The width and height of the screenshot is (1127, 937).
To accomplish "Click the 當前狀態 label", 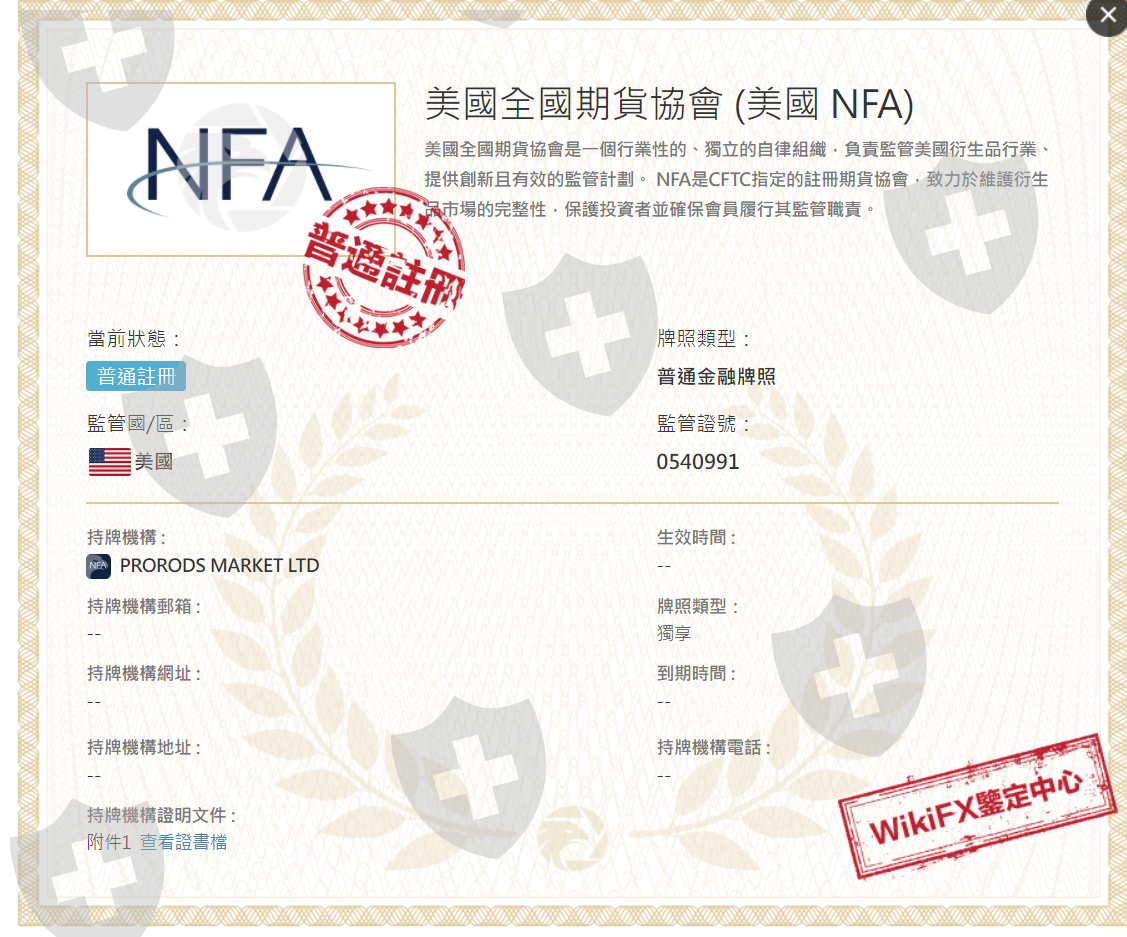I will pyautogui.click(x=134, y=338).
